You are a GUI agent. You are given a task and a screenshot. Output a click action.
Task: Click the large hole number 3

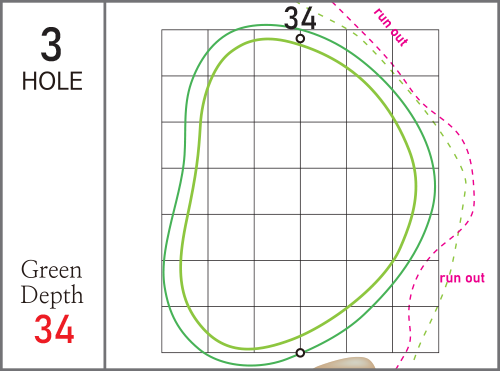tap(51, 44)
